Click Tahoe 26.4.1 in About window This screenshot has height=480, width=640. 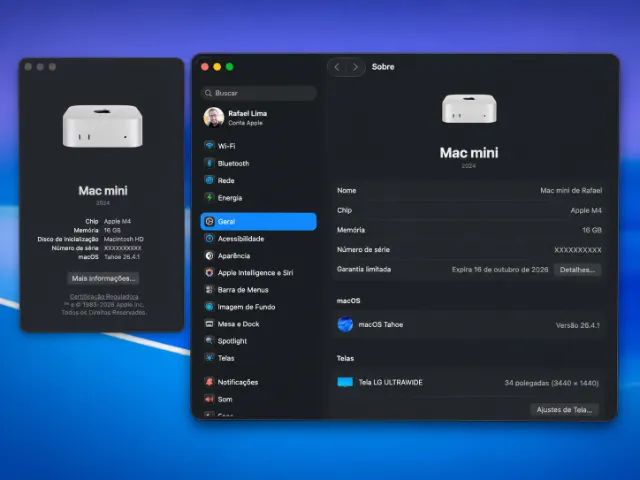point(122,257)
